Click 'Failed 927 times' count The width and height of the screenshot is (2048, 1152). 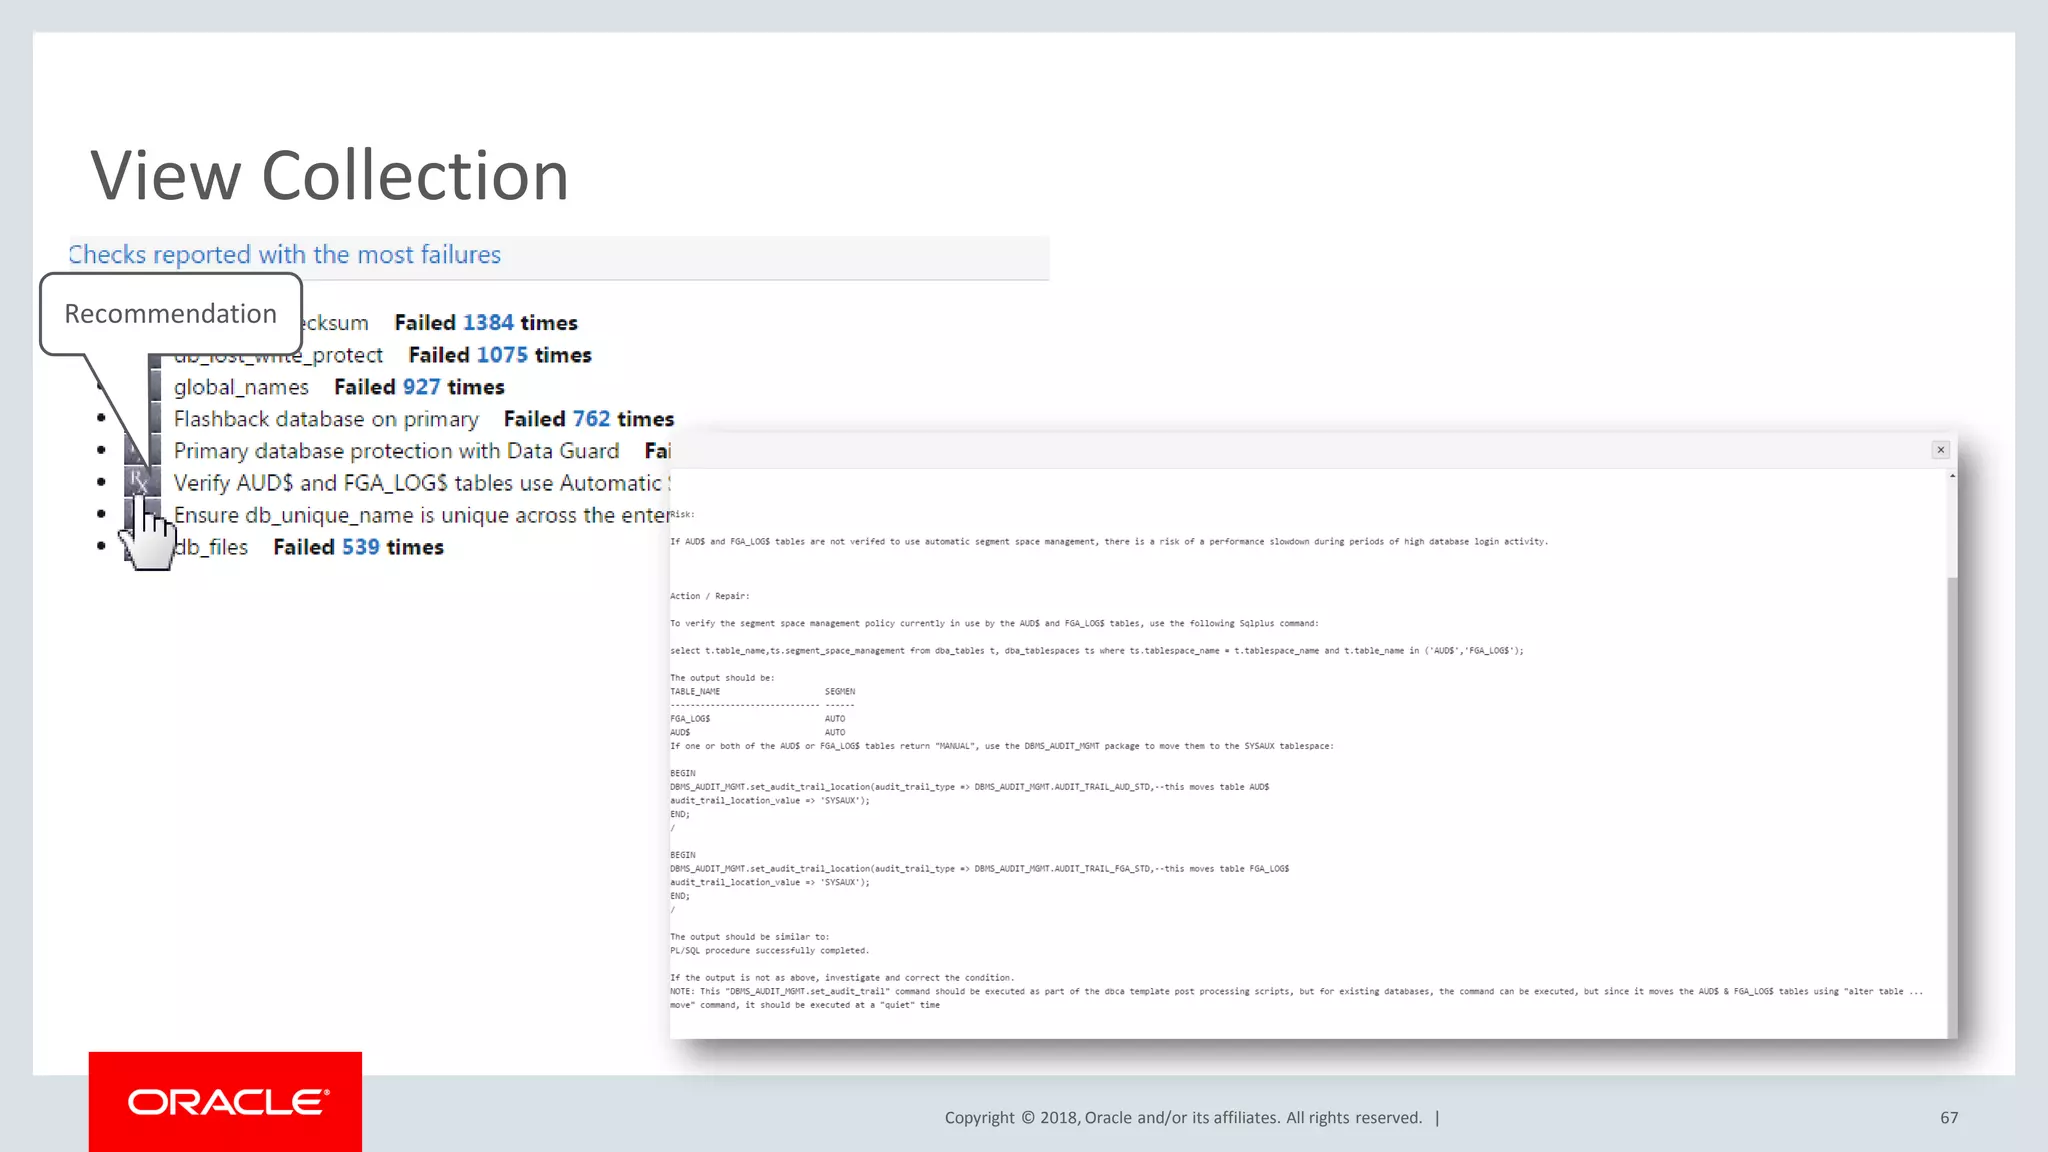(x=419, y=387)
